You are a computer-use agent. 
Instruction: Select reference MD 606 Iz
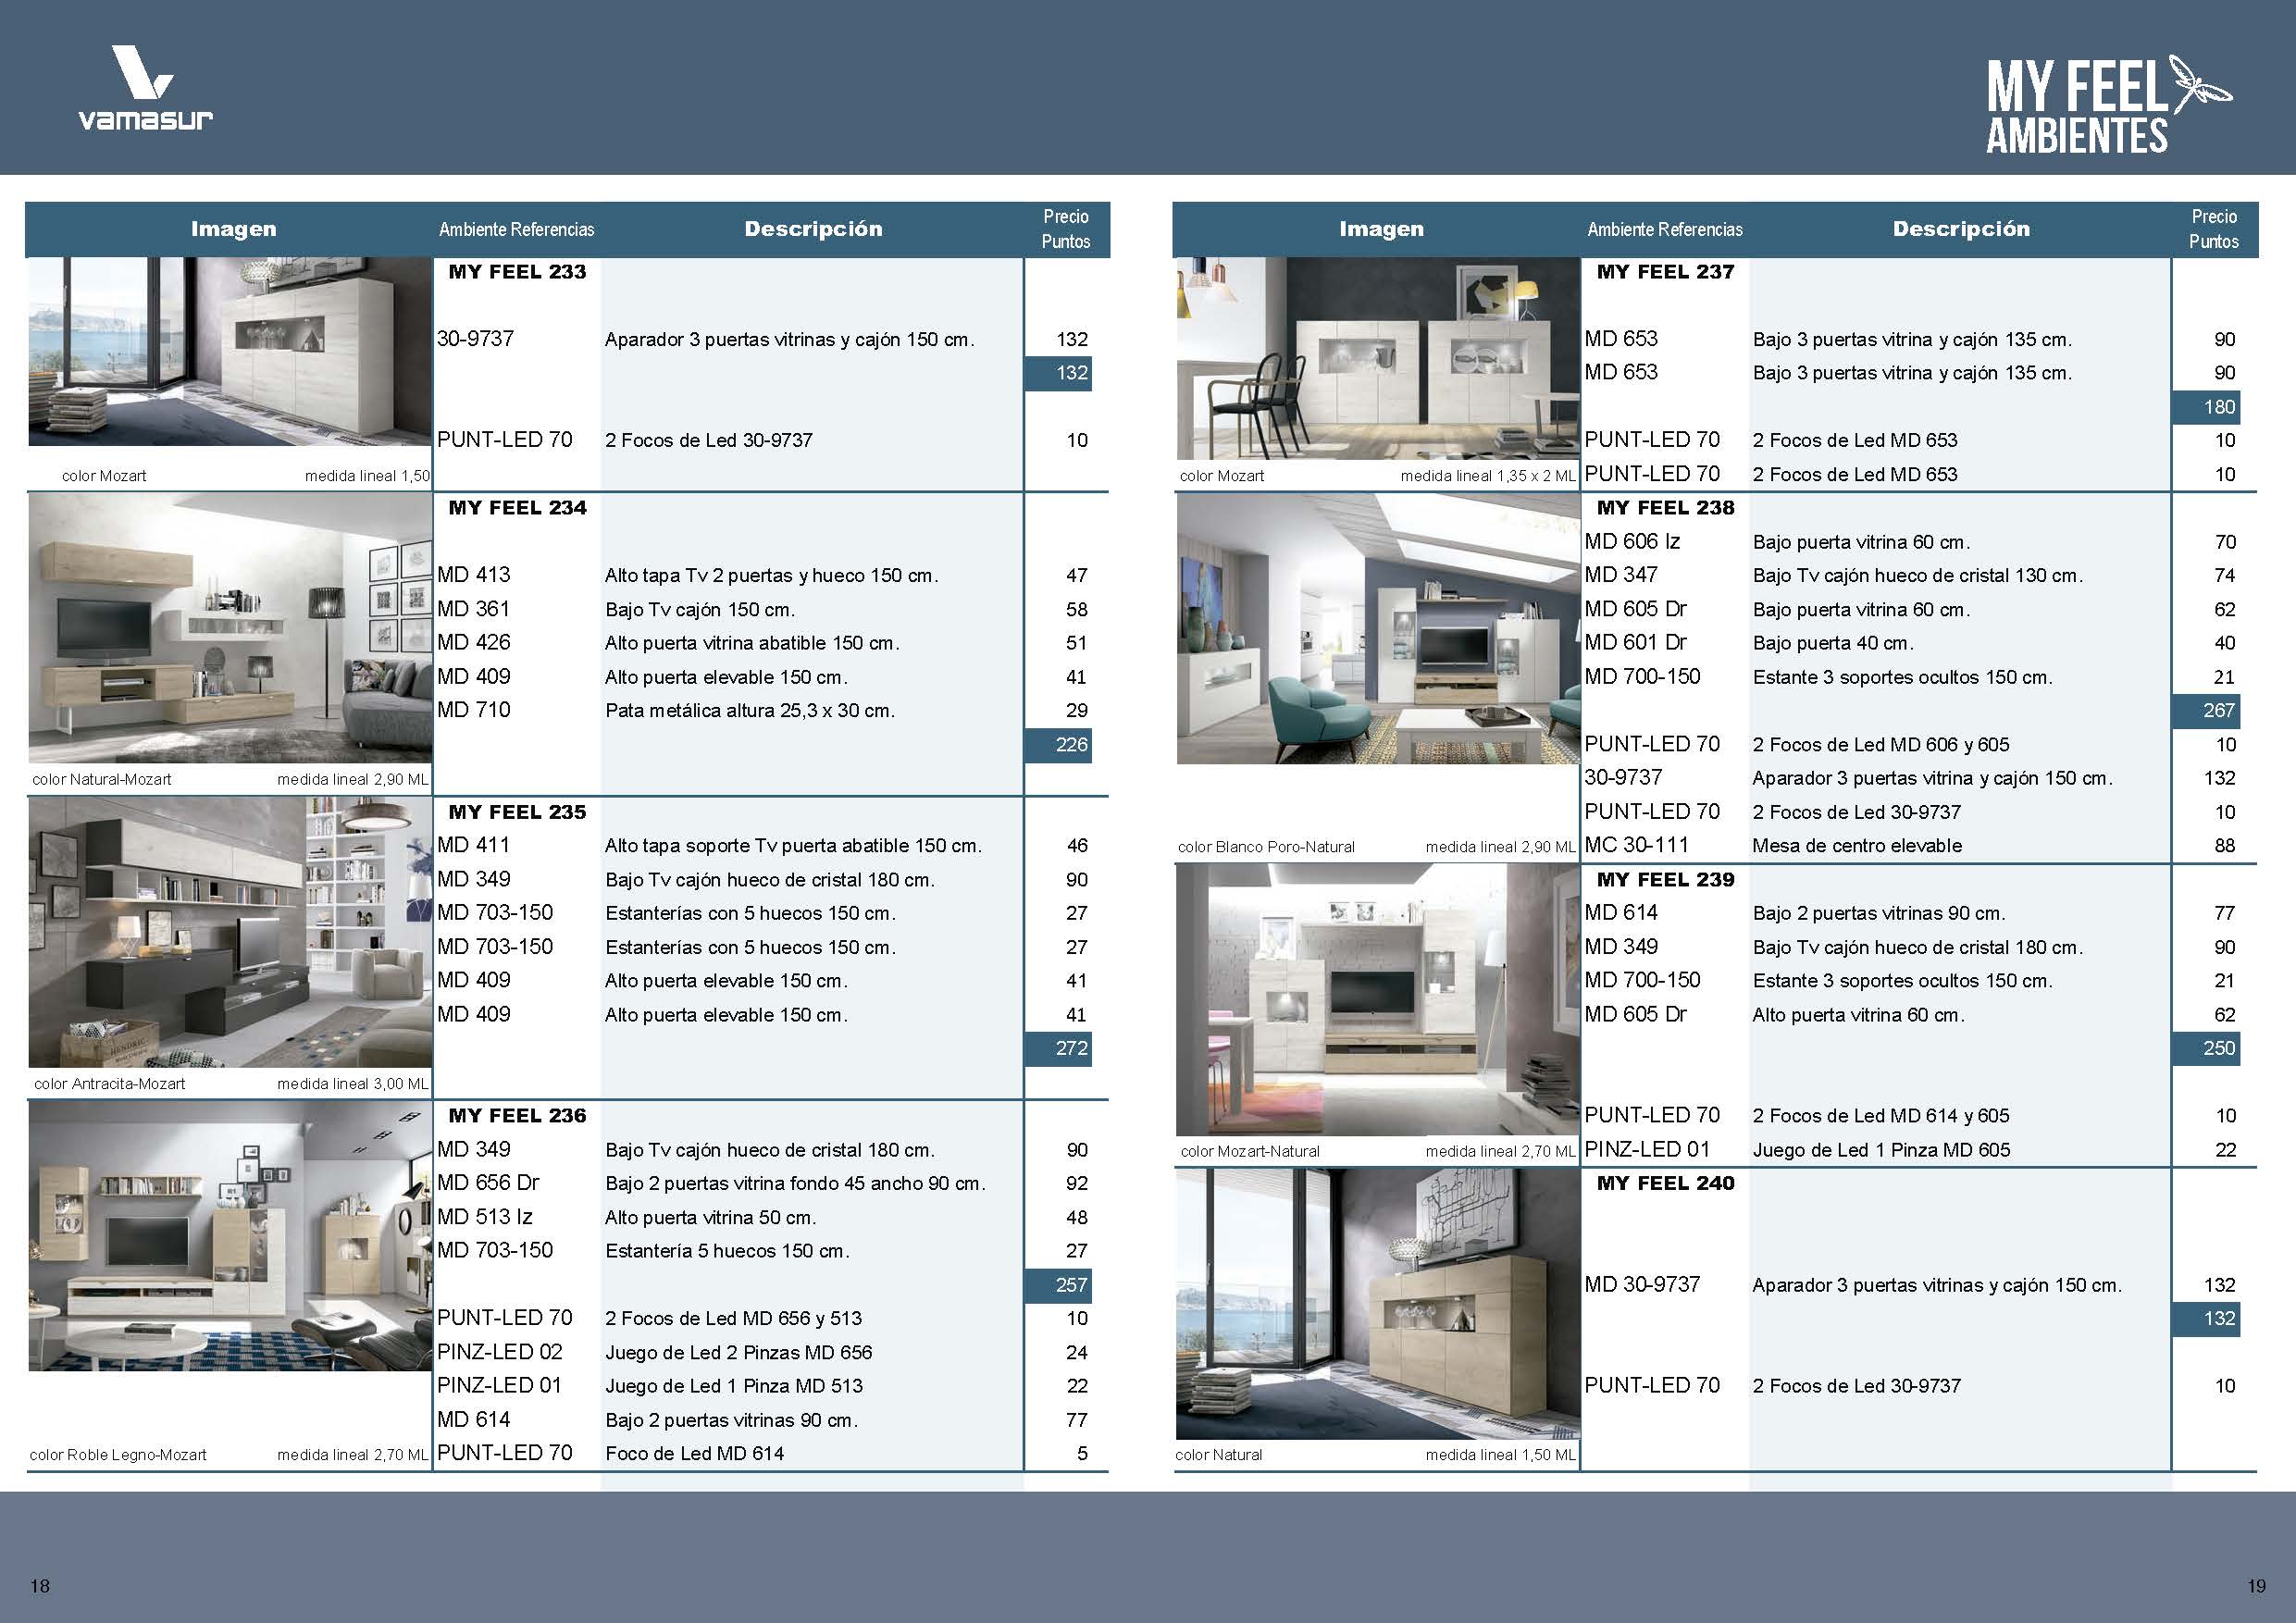coord(1632,542)
